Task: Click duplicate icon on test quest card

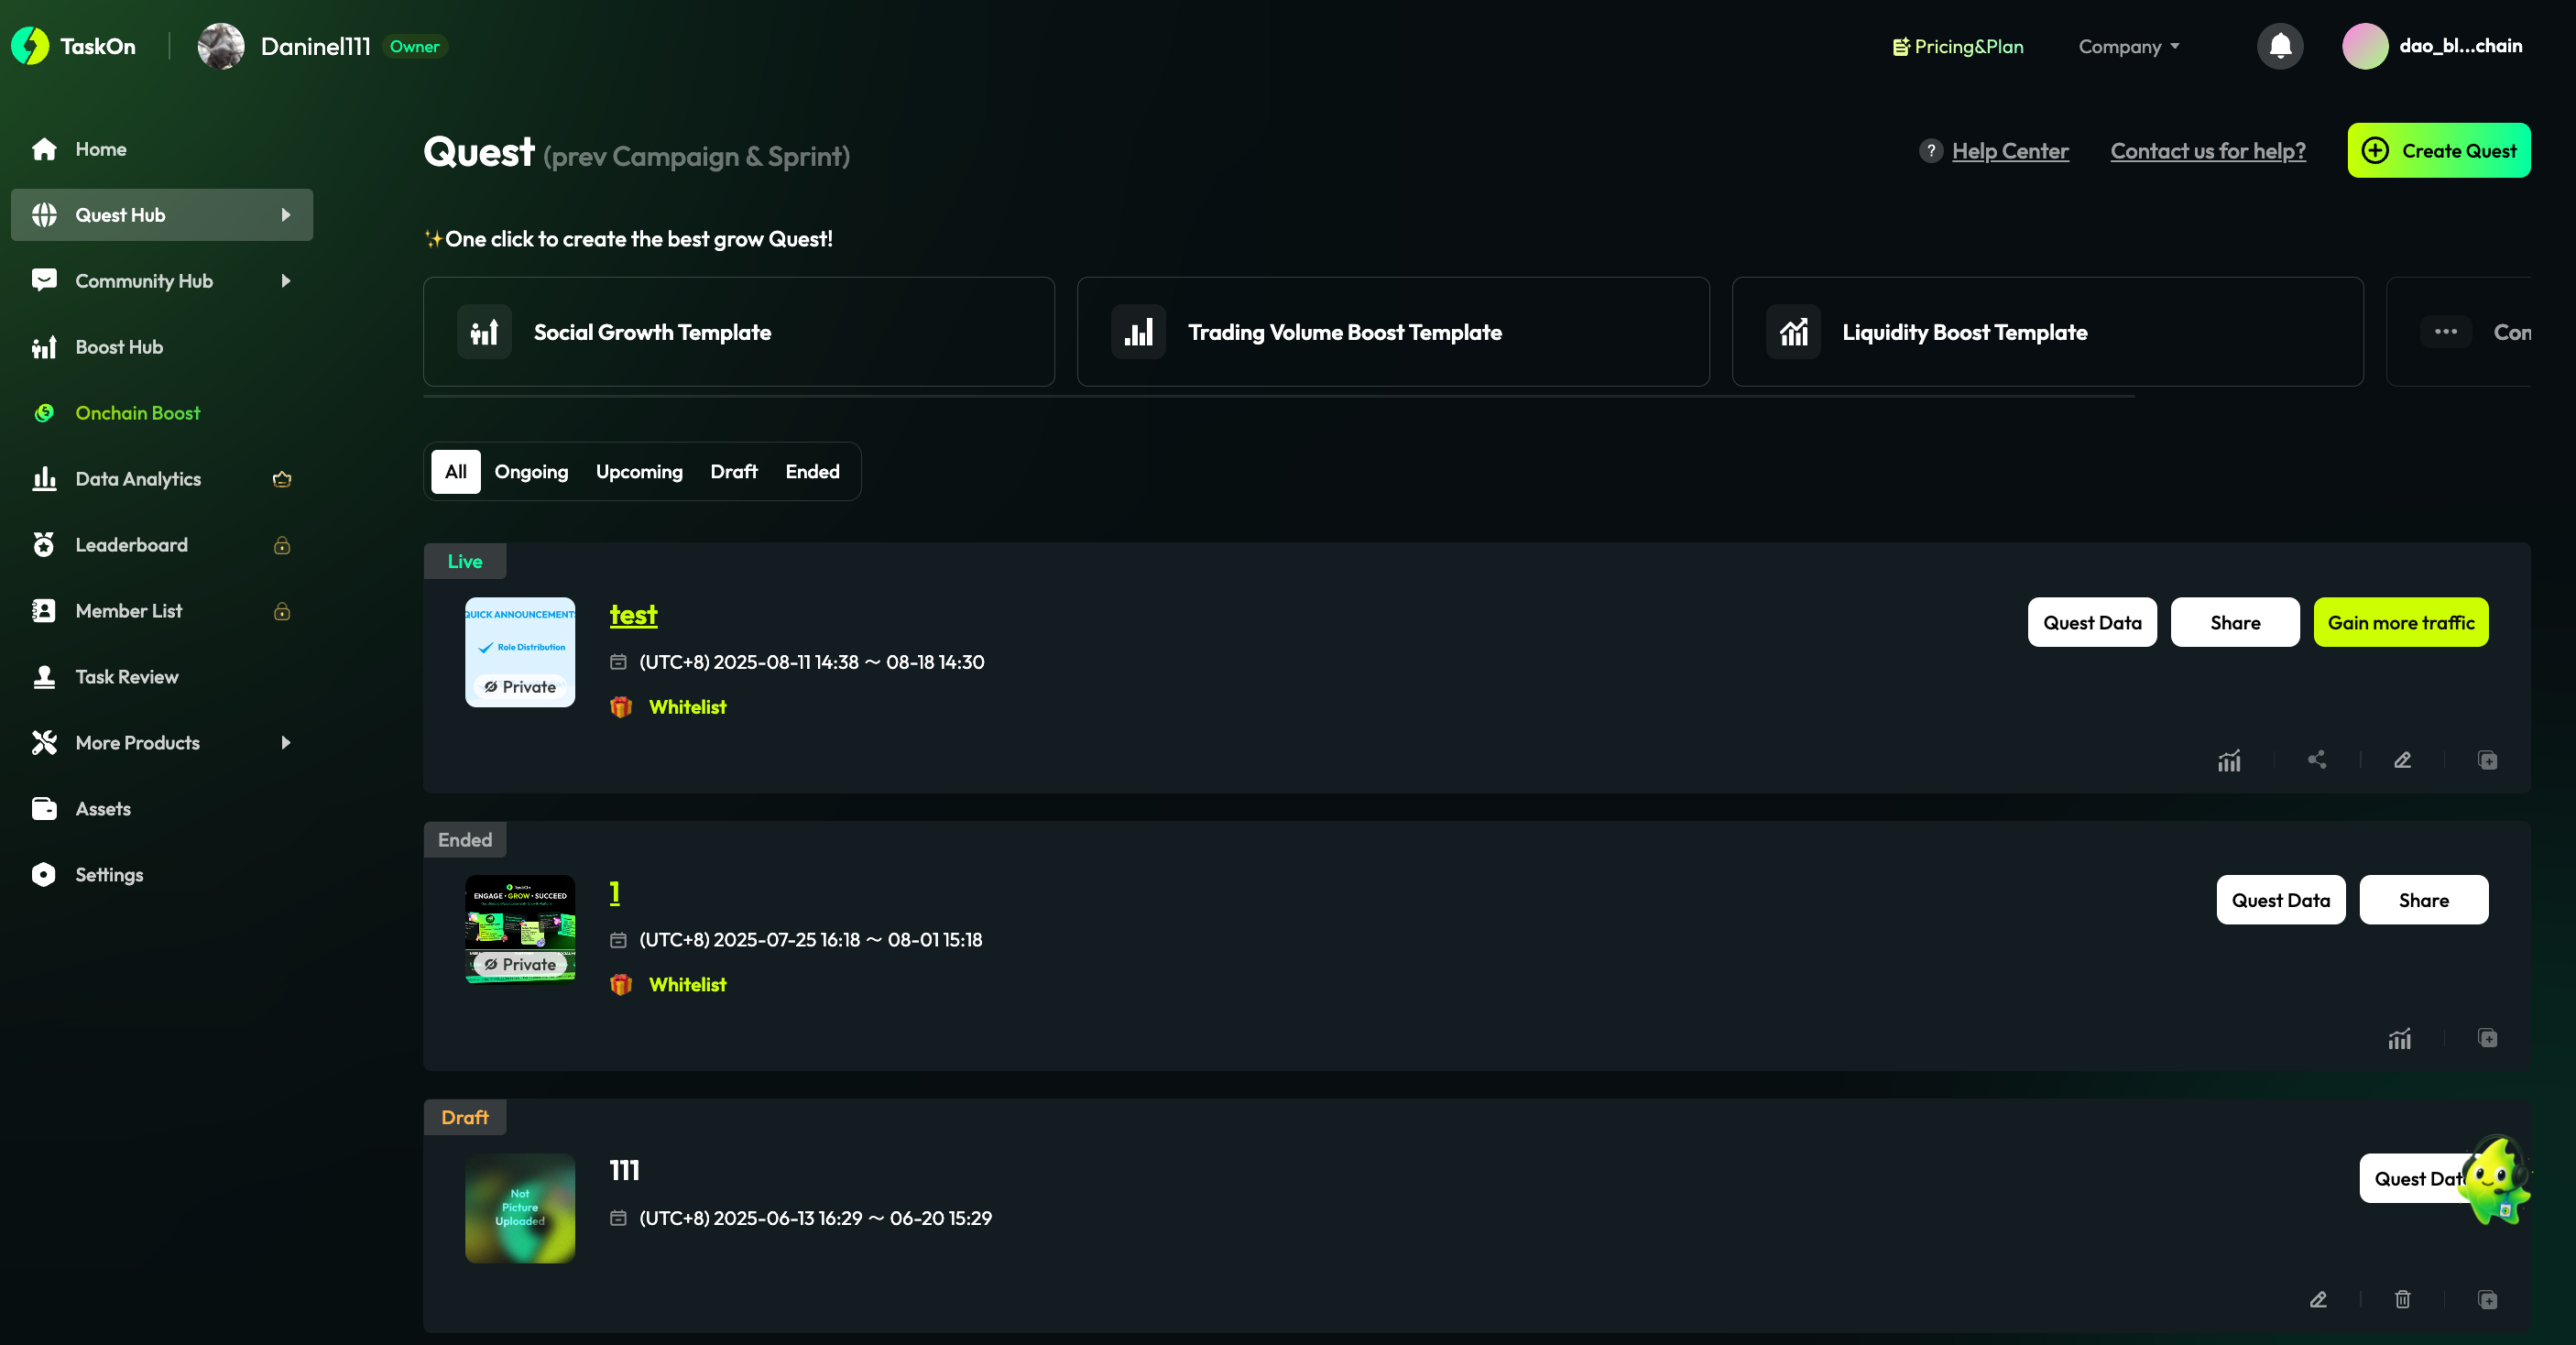Action: click(x=2487, y=760)
